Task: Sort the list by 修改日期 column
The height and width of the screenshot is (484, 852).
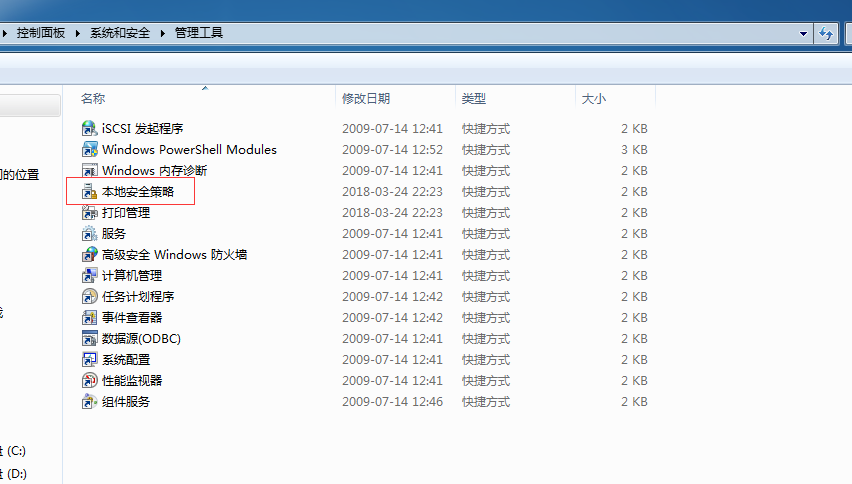Action: [x=366, y=99]
